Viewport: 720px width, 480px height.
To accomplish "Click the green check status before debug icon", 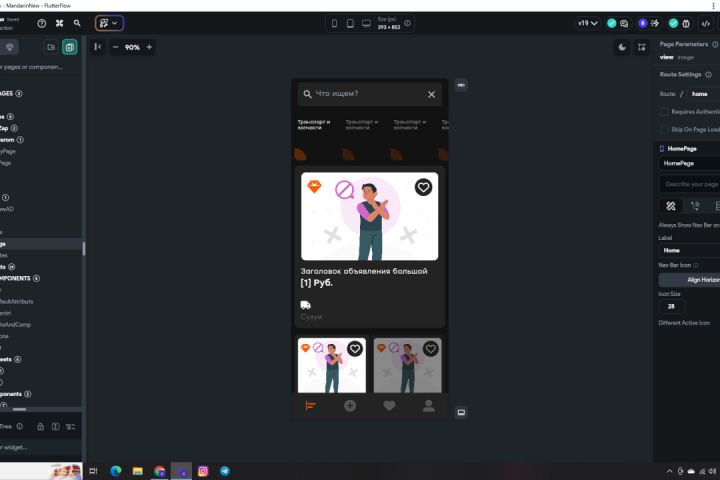I will click(x=673, y=23).
